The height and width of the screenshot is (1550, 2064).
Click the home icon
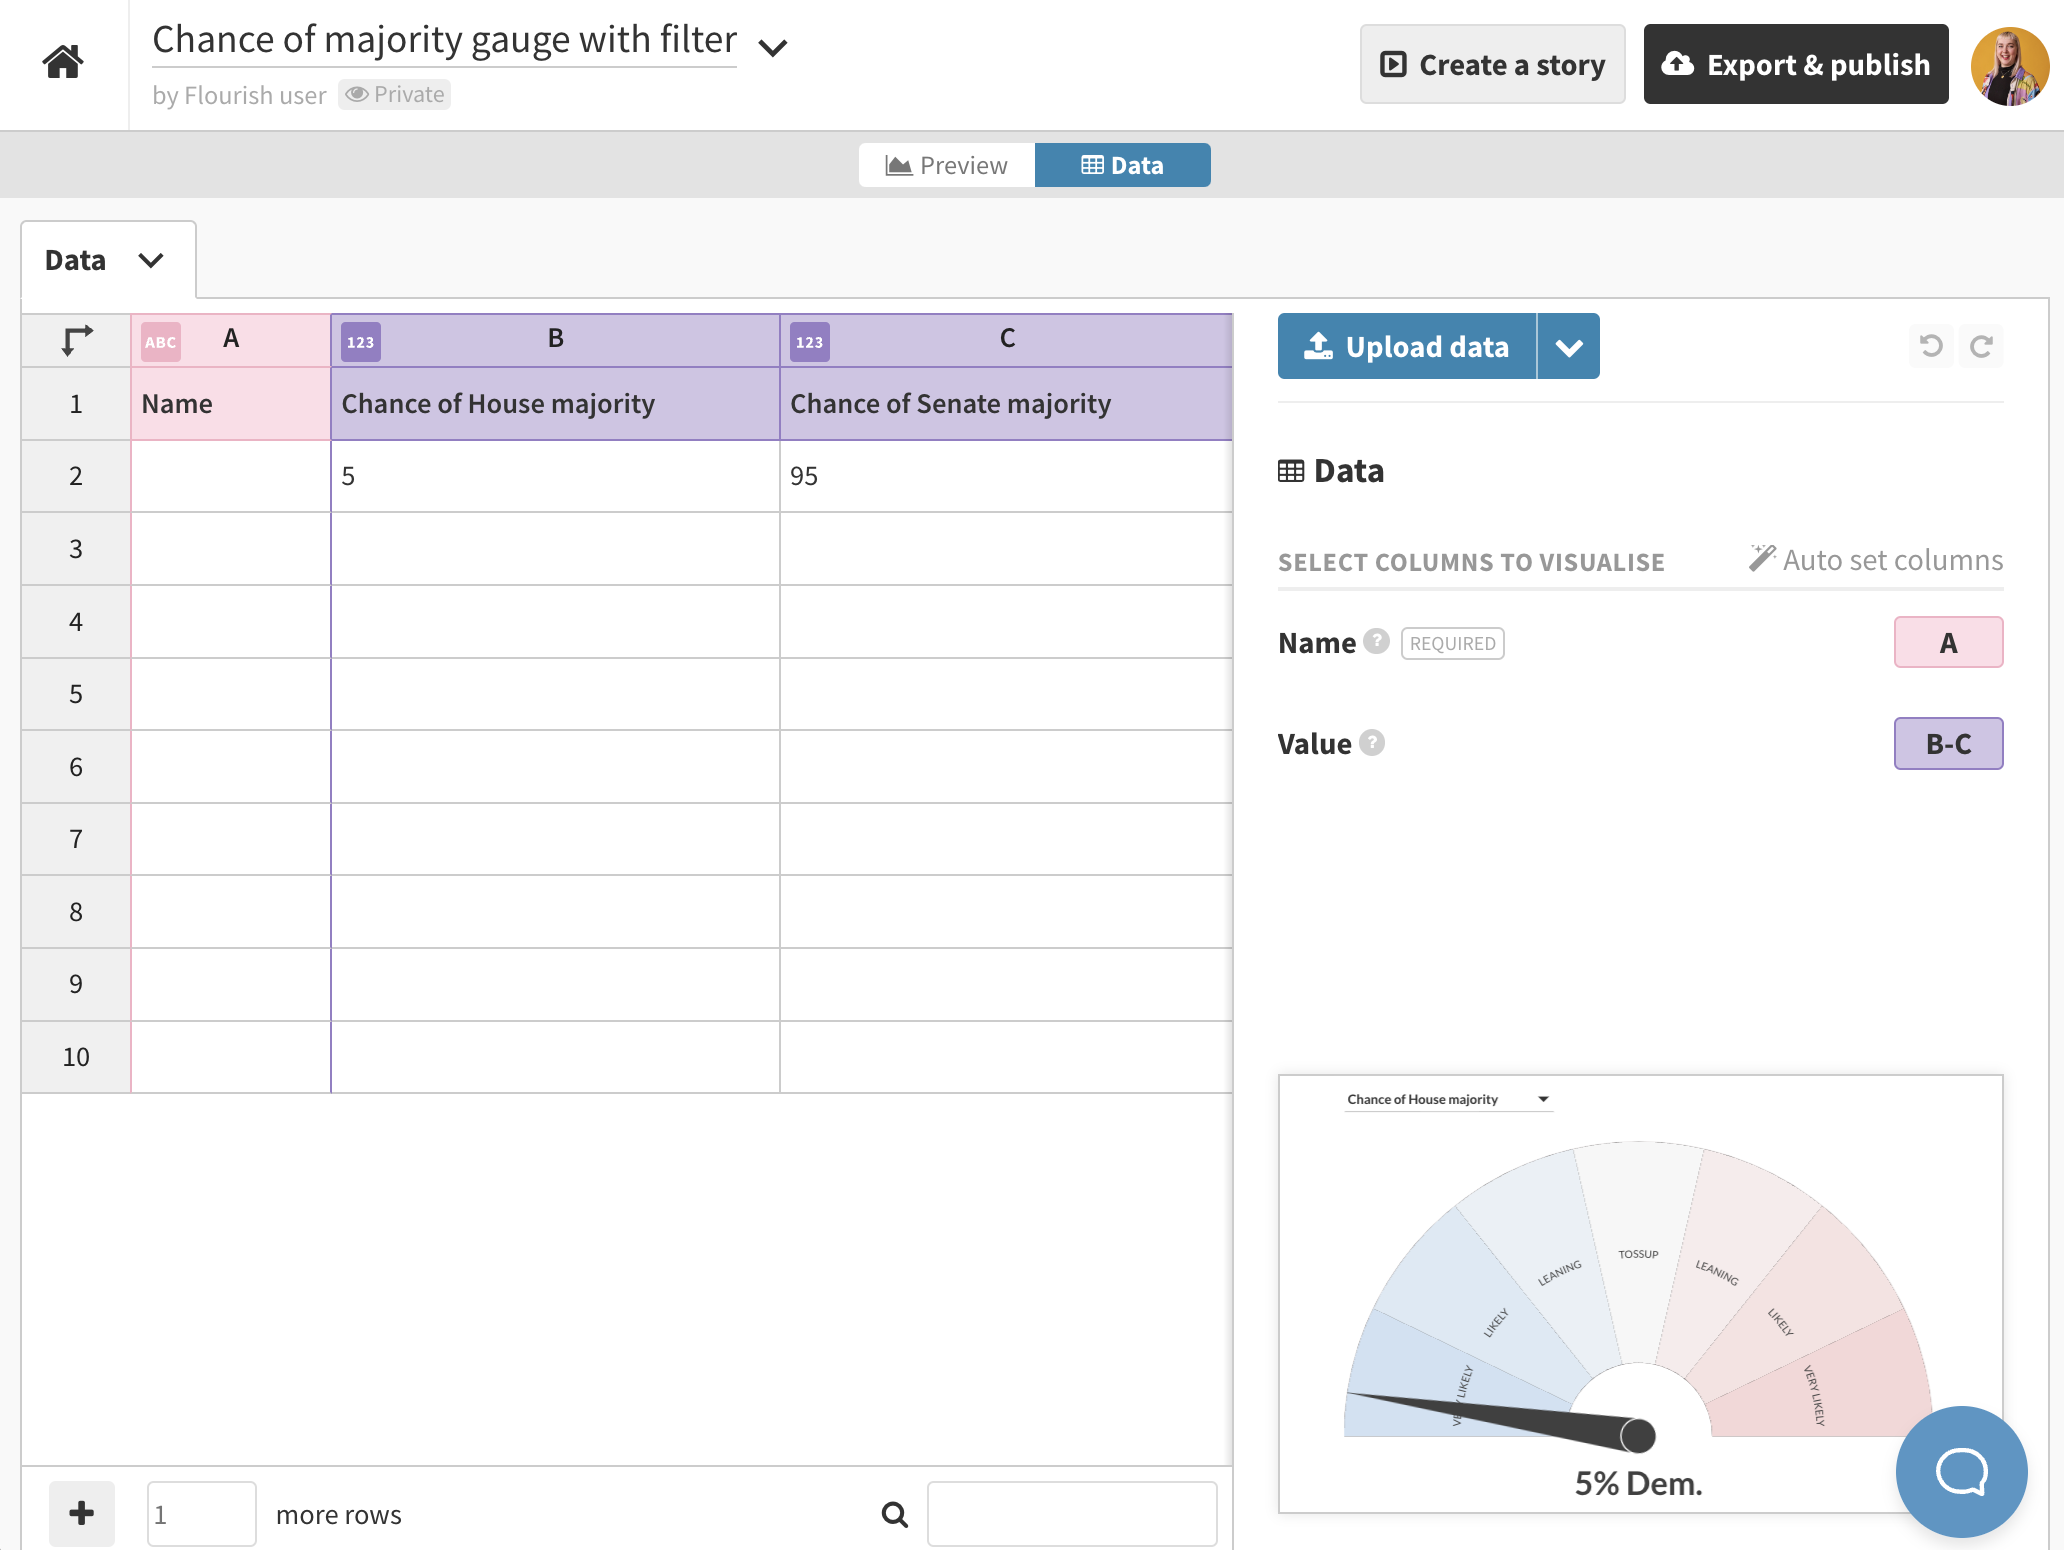click(x=63, y=62)
